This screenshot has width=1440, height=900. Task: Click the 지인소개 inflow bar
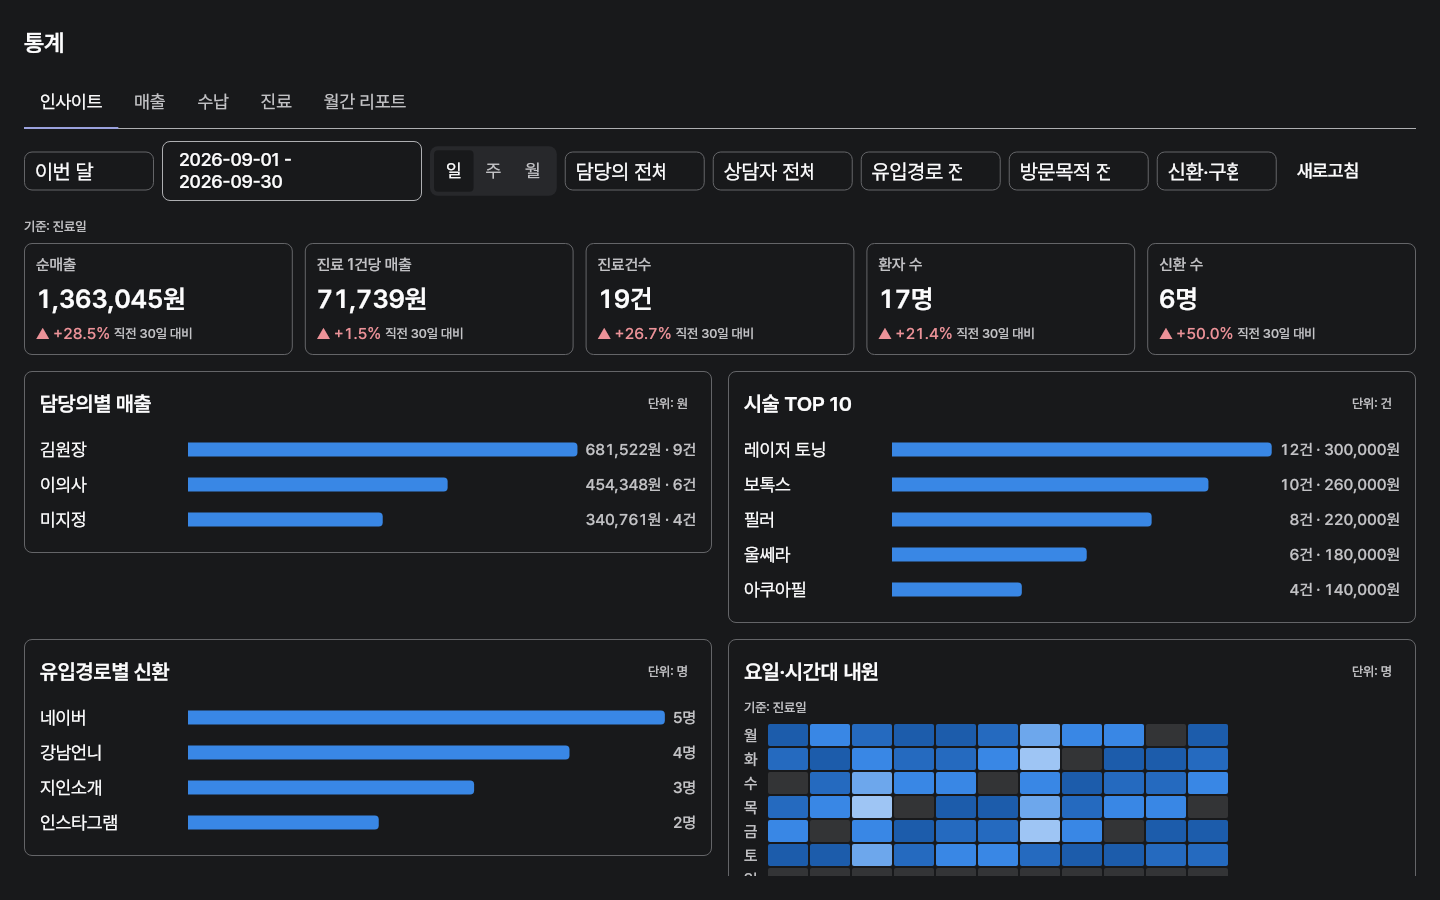[331, 788]
